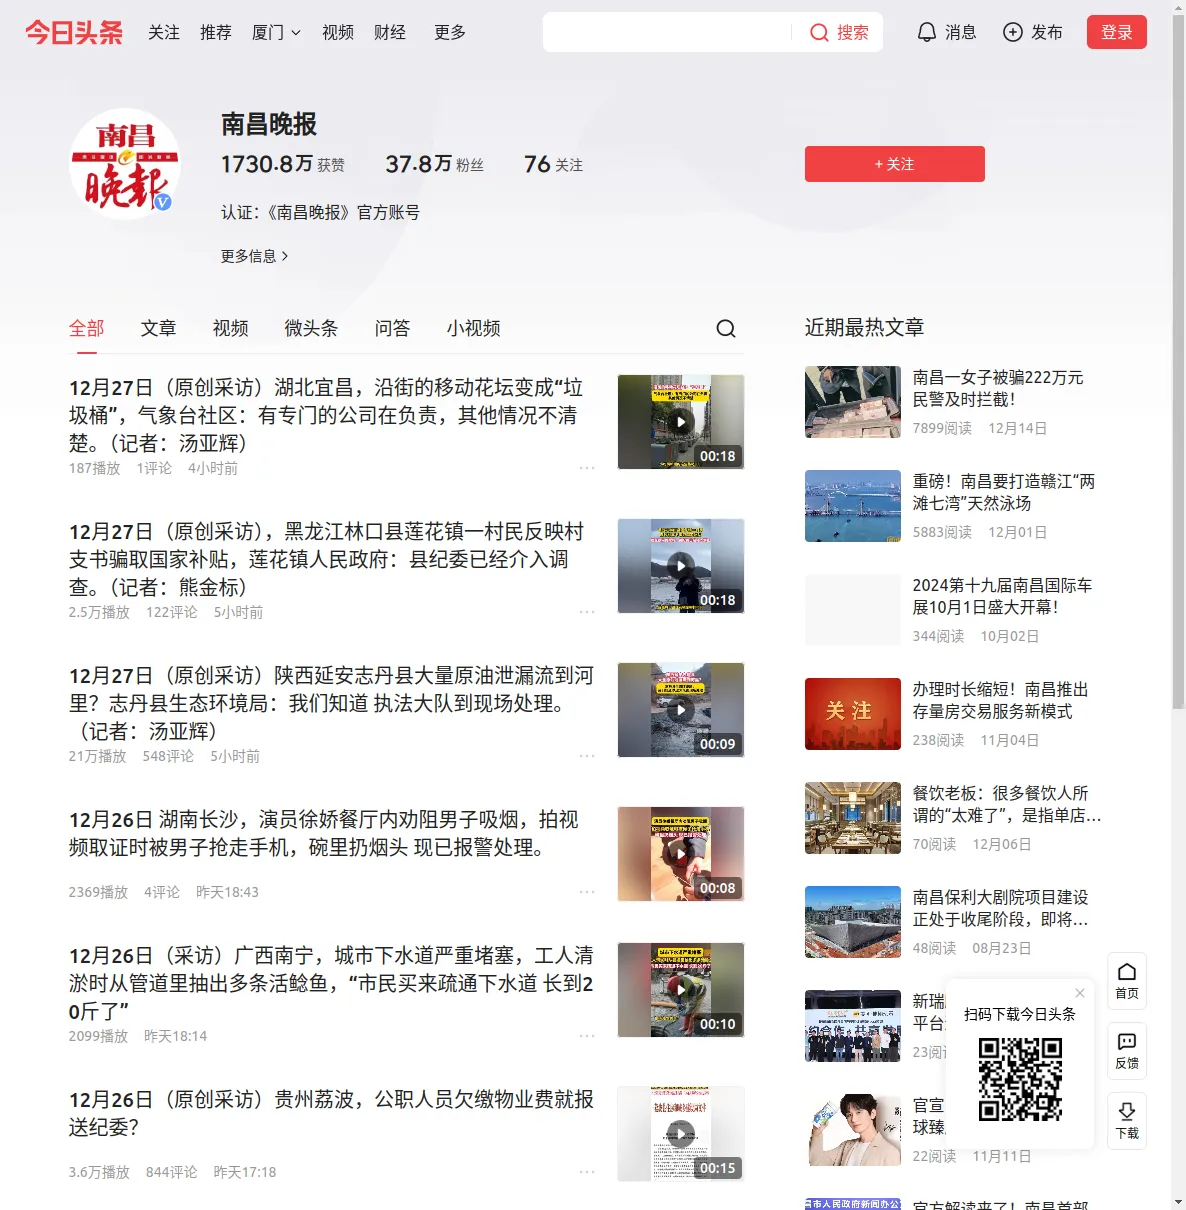Click the red + 关注 follow button
The height and width of the screenshot is (1210, 1186).
895,164
